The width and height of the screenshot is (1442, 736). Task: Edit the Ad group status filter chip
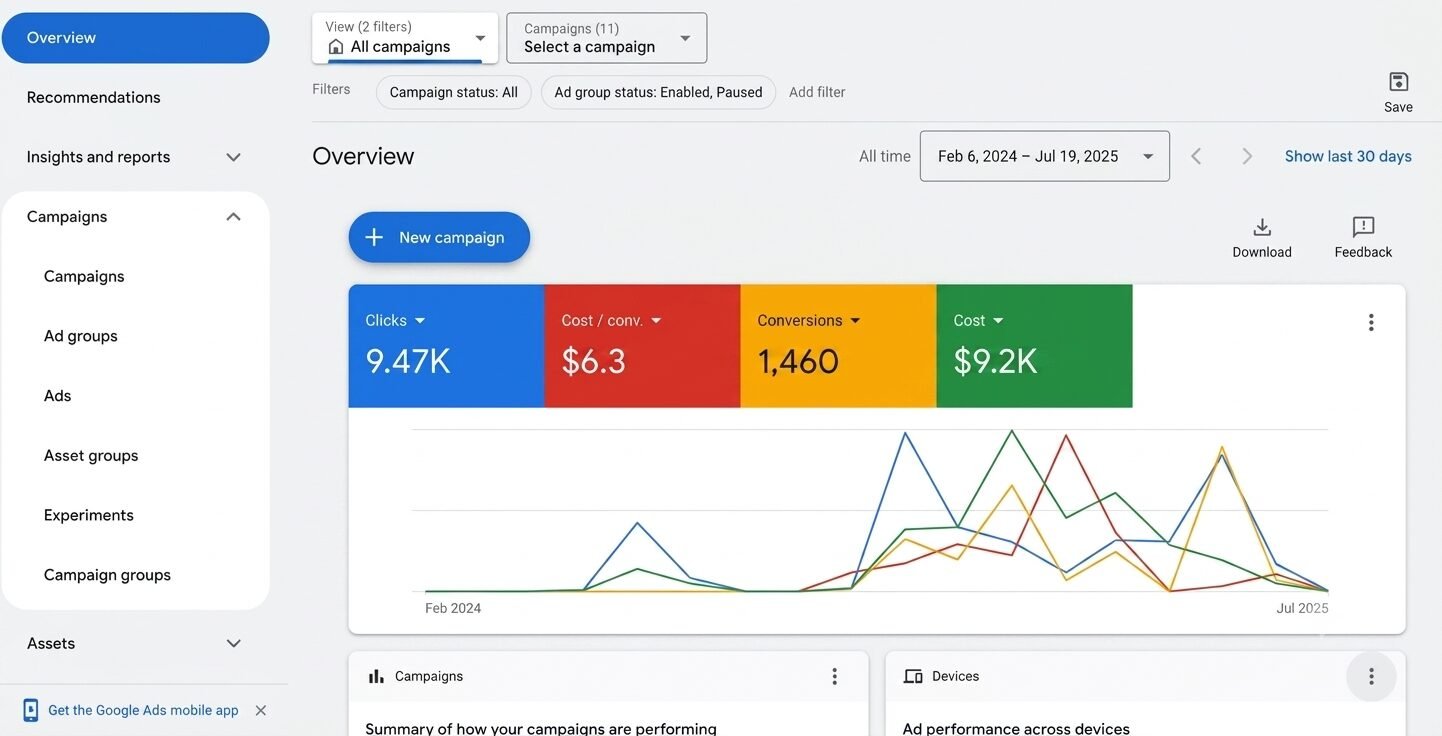658,92
